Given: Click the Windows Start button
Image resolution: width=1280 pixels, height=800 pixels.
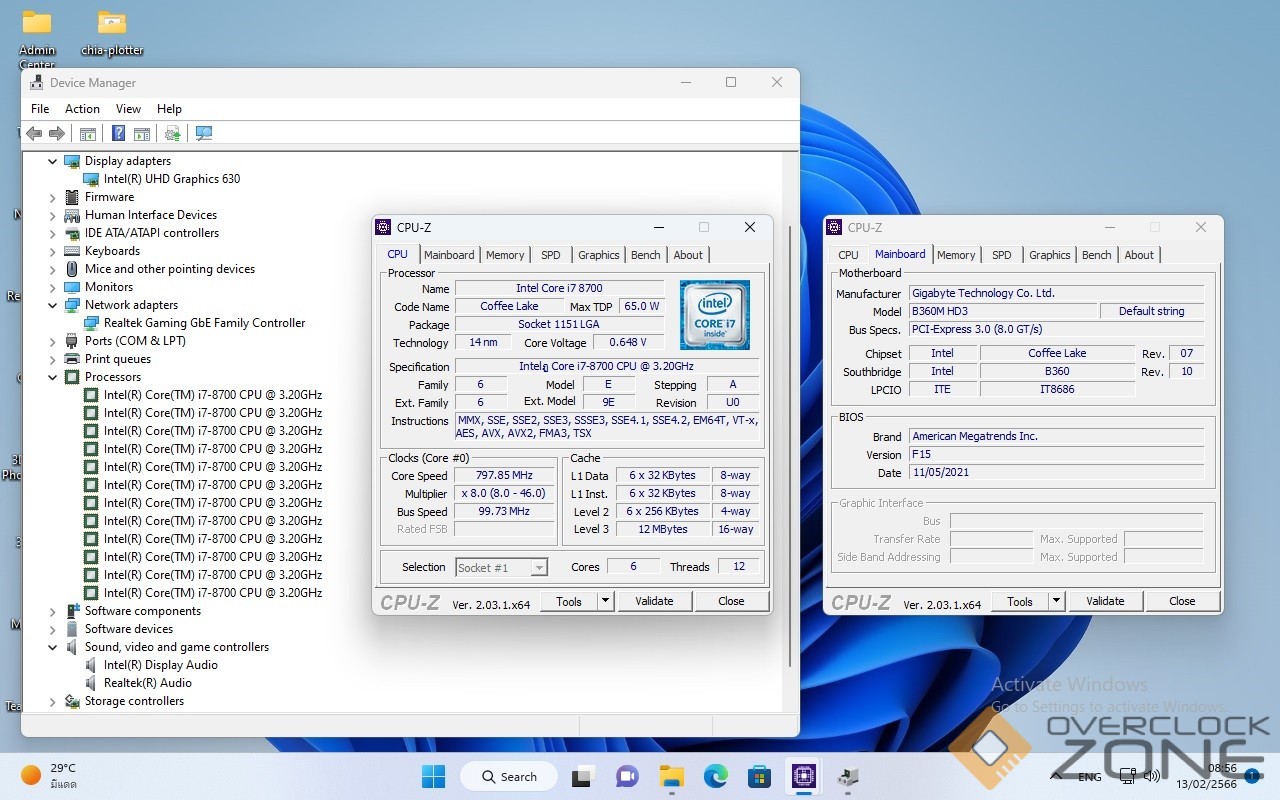Looking at the screenshot, I should coord(433,776).
